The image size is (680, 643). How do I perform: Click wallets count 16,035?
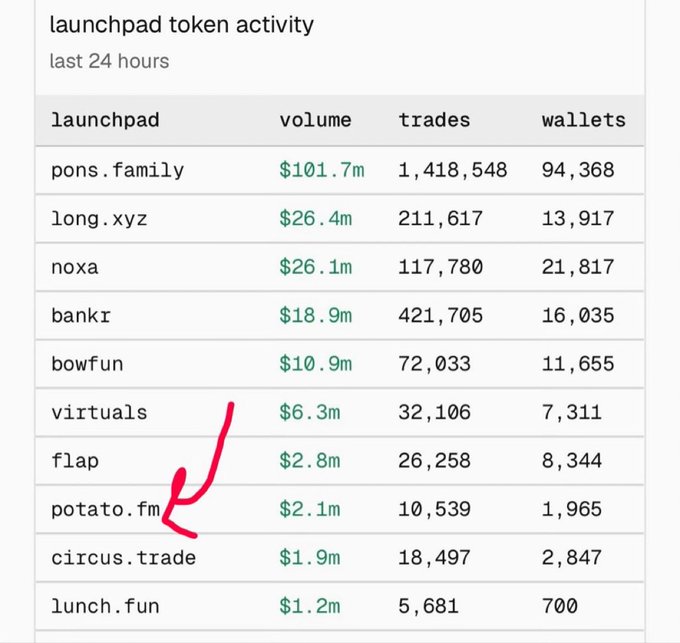(x=578, y=316)
